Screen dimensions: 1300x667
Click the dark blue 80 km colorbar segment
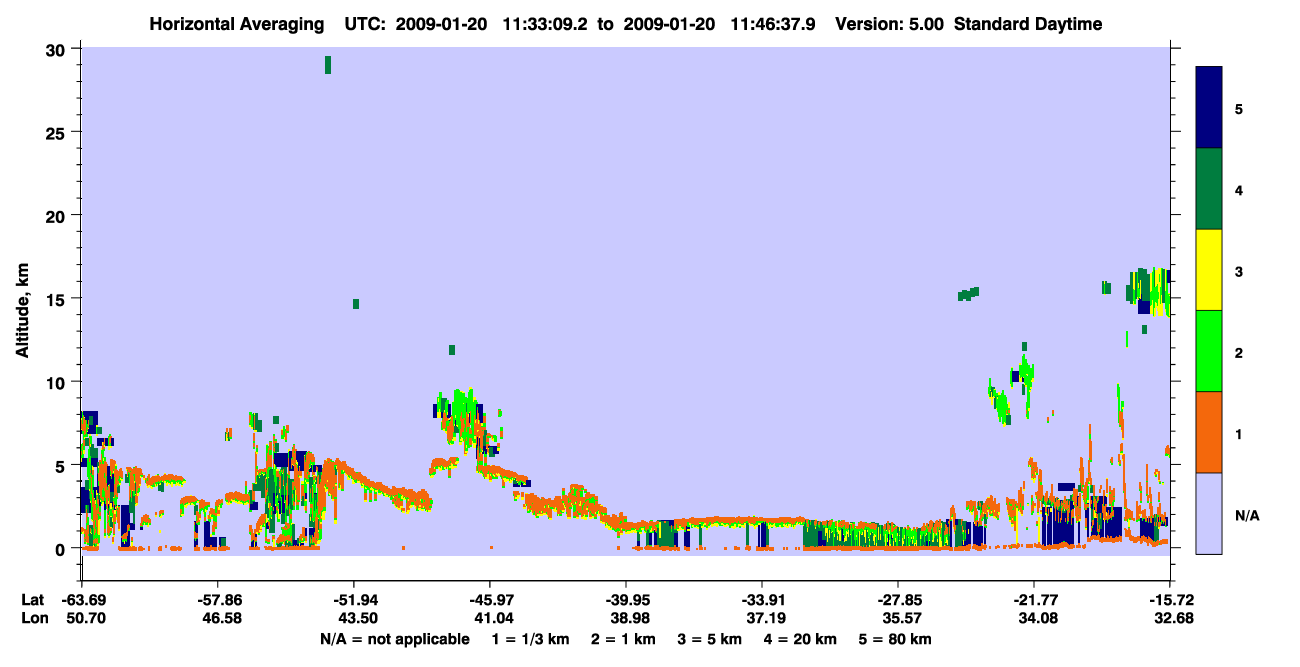coord(1209,108)
